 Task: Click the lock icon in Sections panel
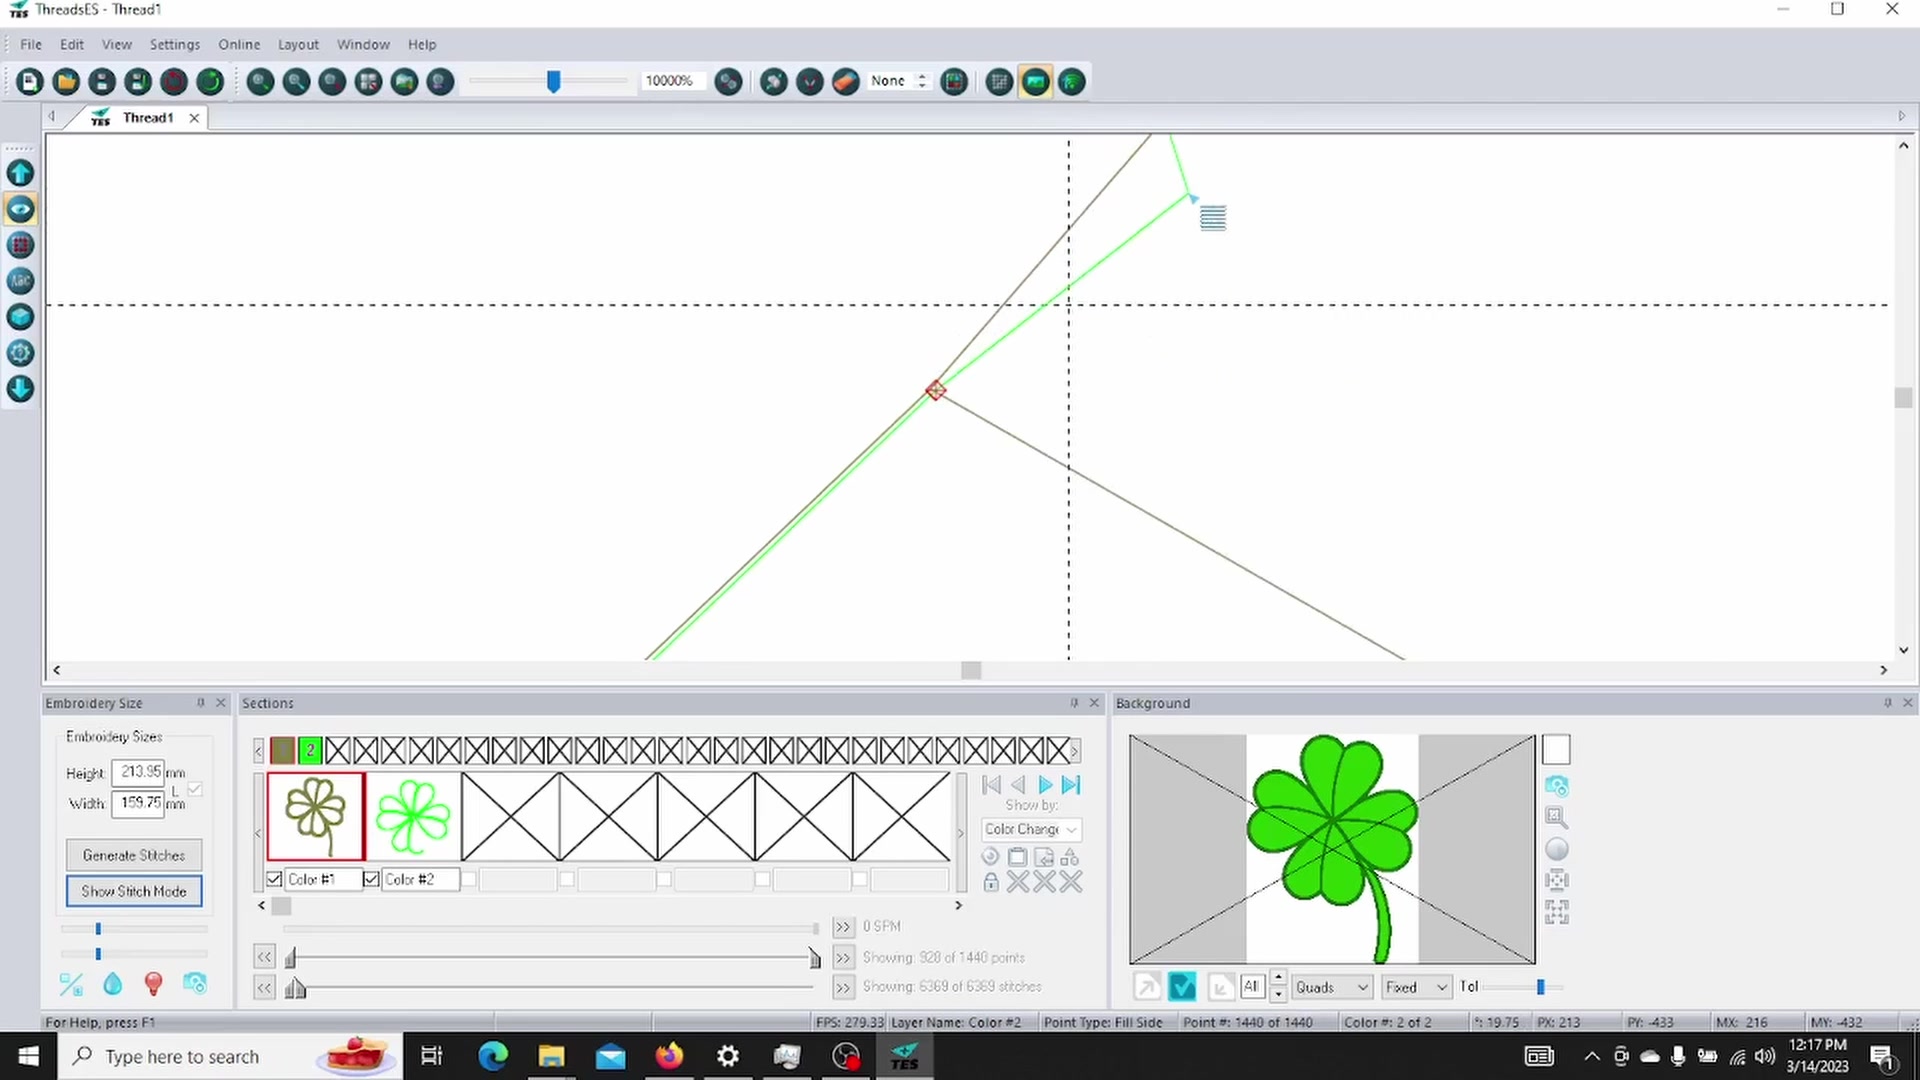point(990,882)
